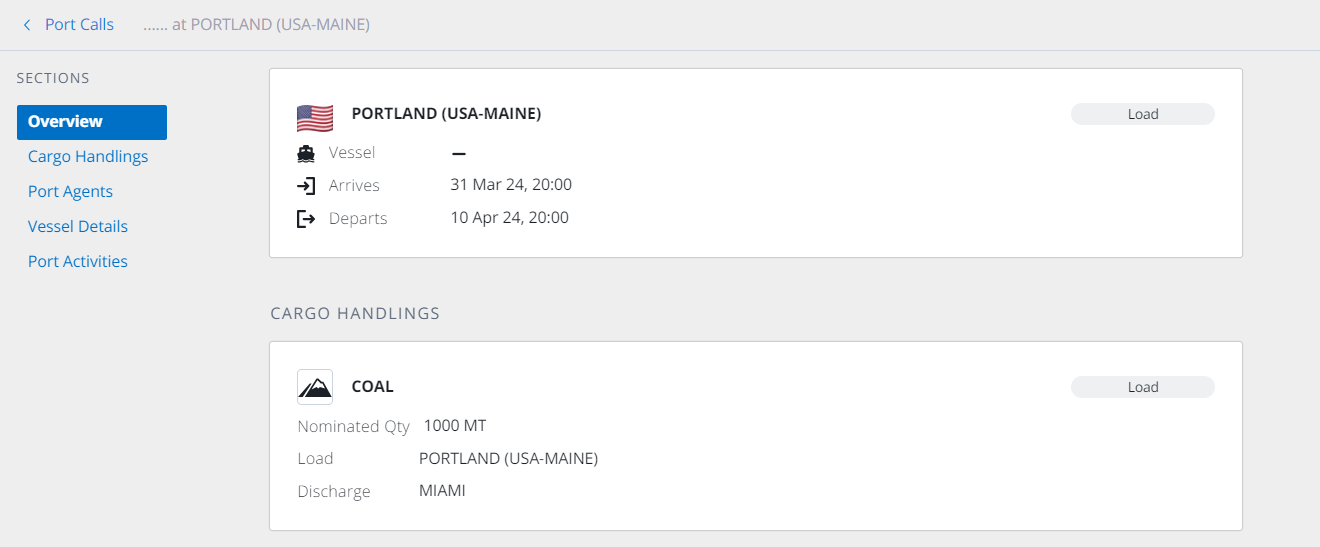Select the Overview section

[x=92, y=122]
